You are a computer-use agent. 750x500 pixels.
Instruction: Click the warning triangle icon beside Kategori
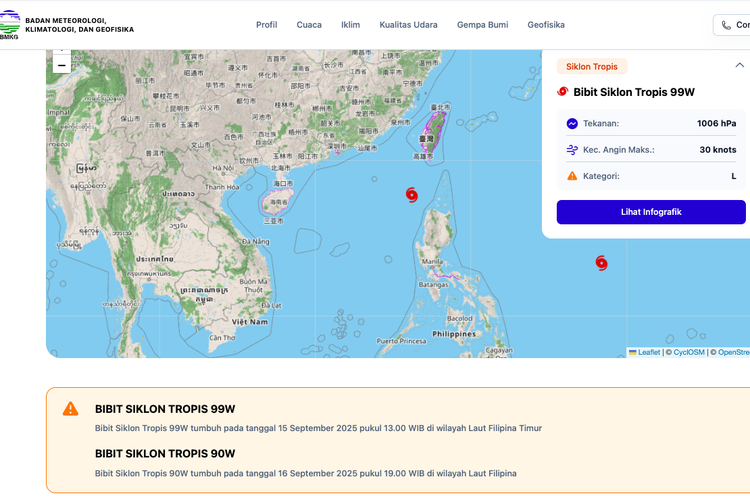[572, 176]
